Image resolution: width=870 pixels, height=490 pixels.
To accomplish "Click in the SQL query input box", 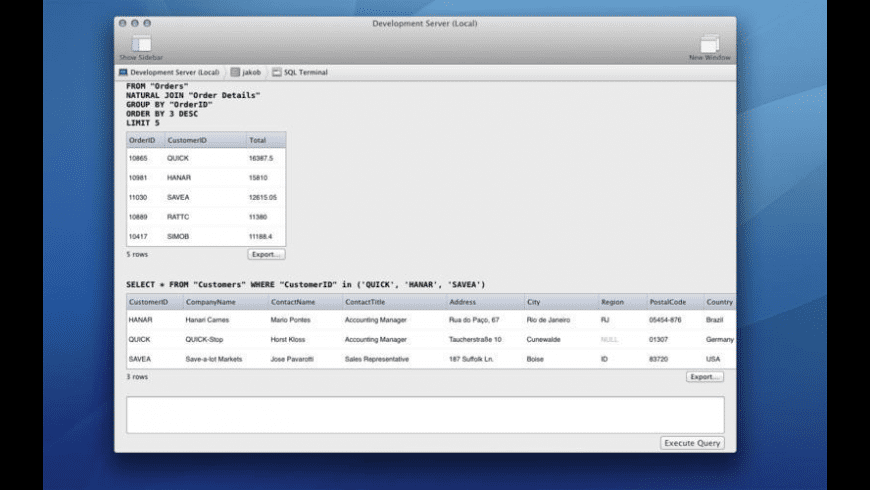I will [424, 415].
